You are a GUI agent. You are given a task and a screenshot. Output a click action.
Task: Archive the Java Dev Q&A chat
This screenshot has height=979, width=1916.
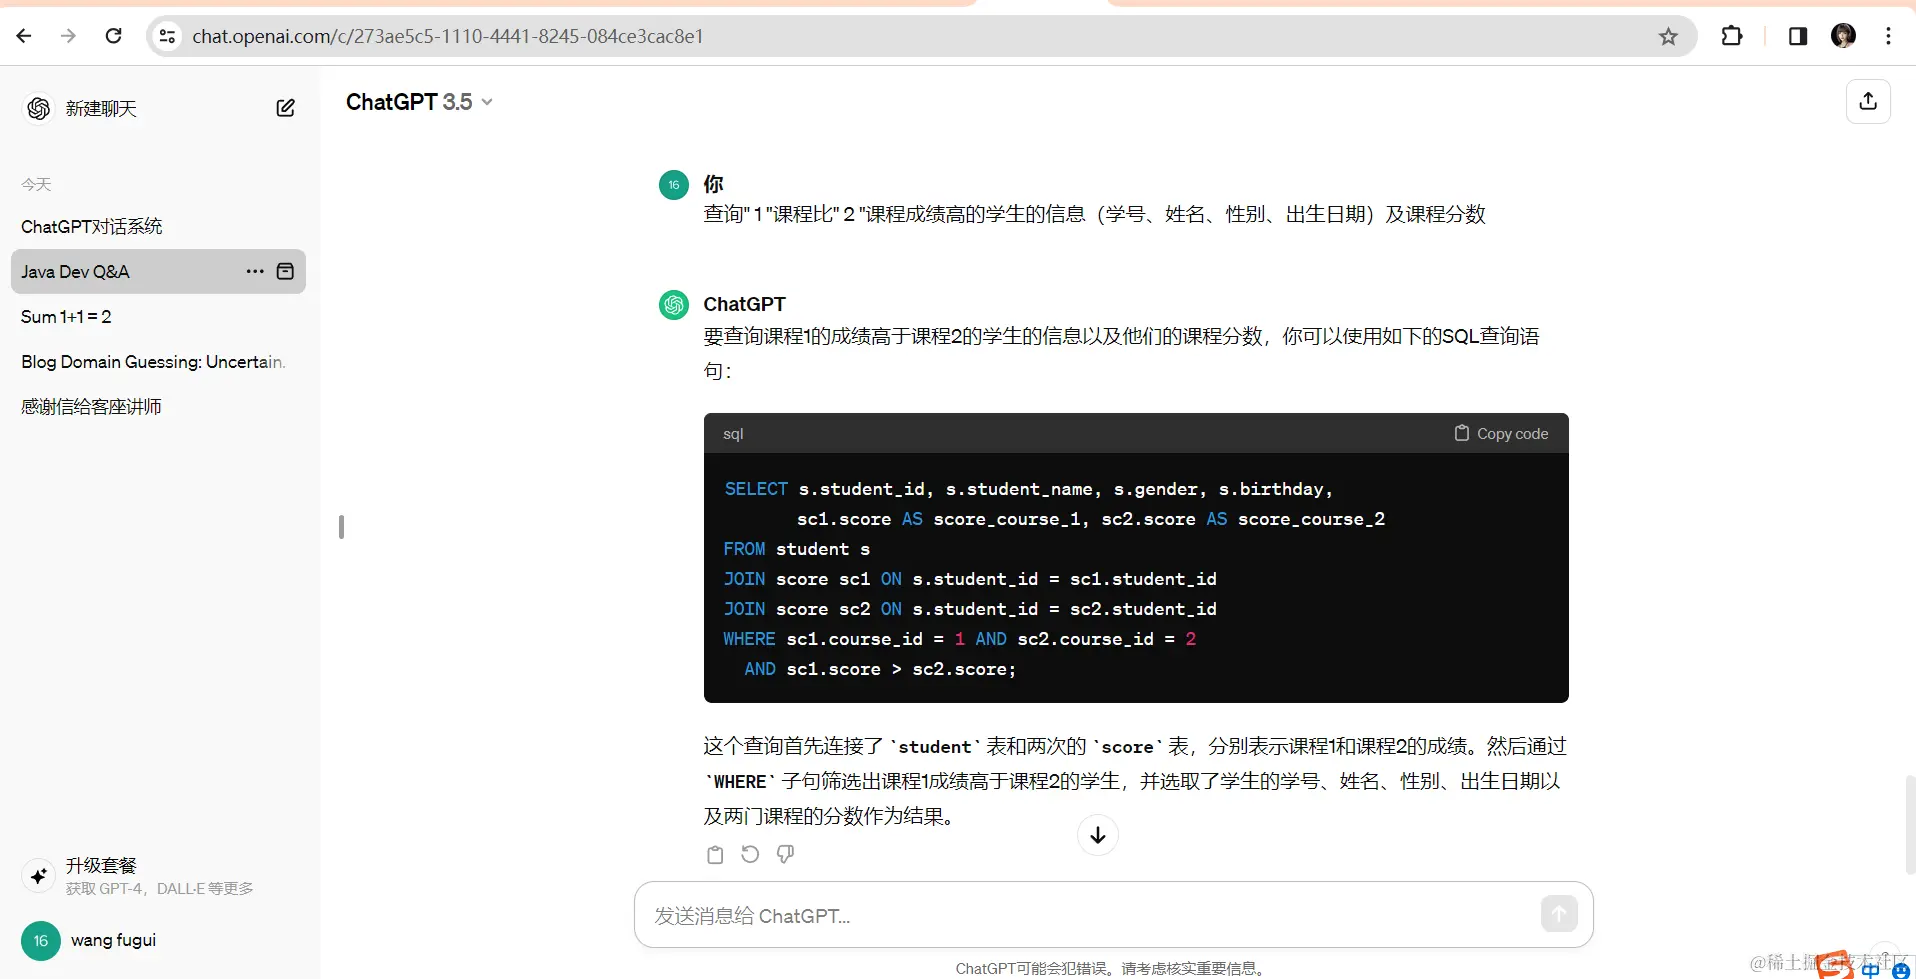(285, 271)
